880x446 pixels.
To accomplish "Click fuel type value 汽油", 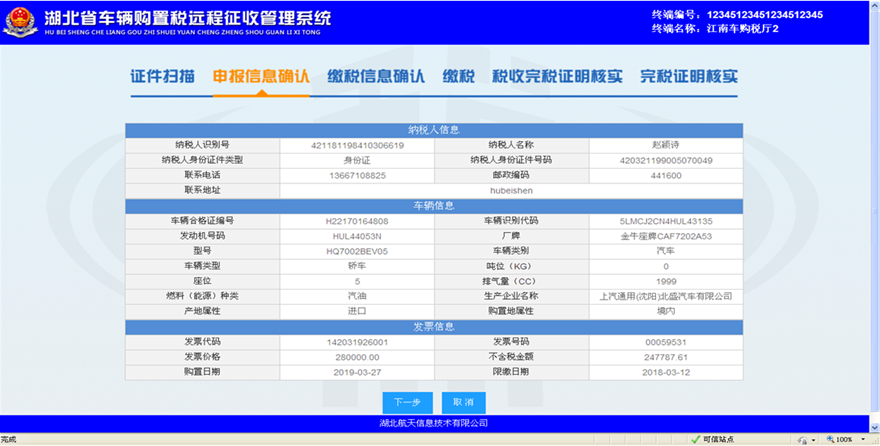I will [357, 296].
